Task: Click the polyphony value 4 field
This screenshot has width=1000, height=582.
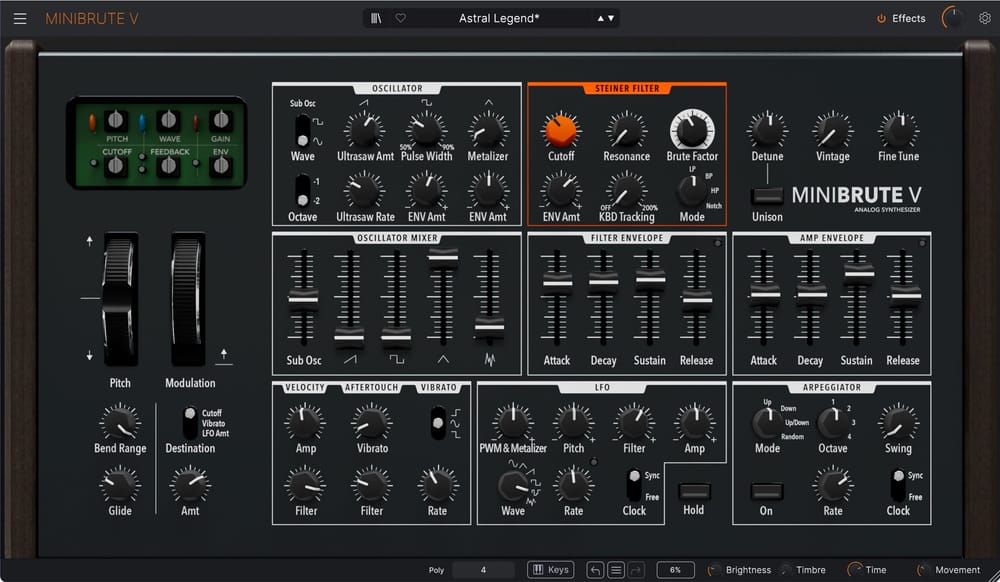Action: tap(483, 570)
